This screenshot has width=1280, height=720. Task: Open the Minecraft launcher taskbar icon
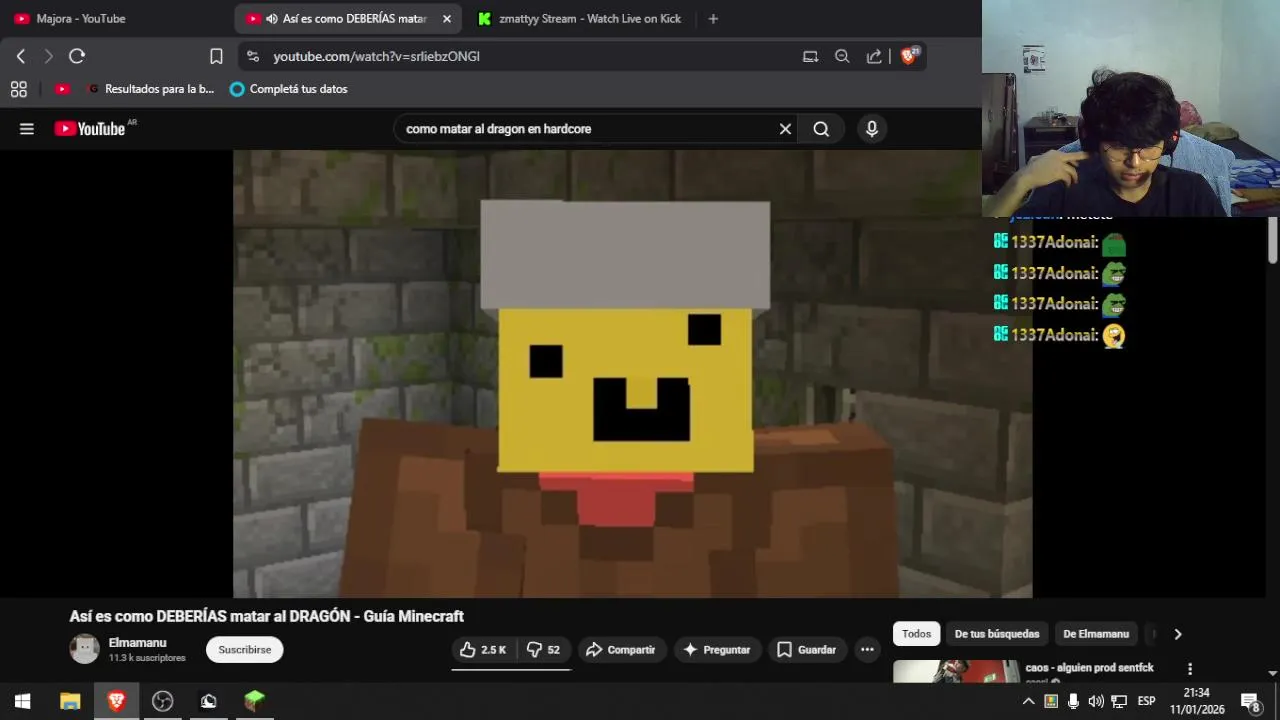click(x=254, y=701)
